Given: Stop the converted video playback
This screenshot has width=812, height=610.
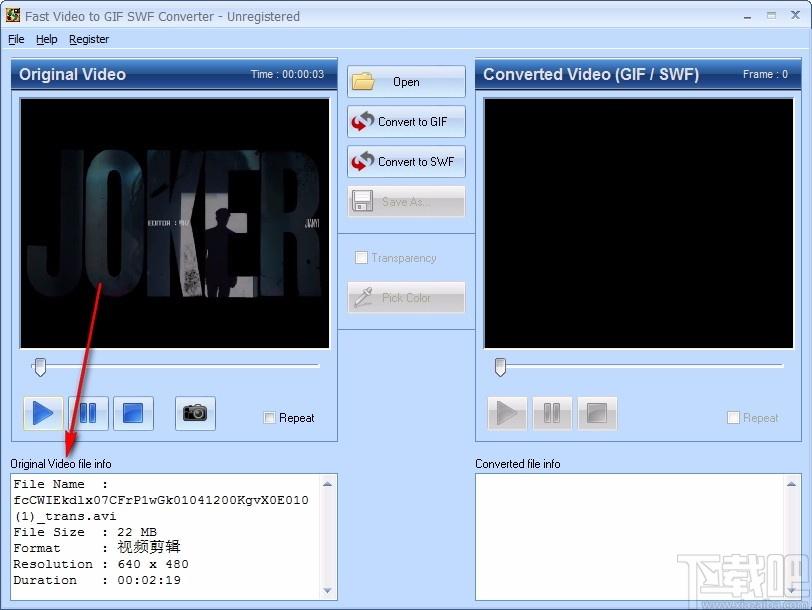Looking at the screenshot, I should (x=597, y=413).
